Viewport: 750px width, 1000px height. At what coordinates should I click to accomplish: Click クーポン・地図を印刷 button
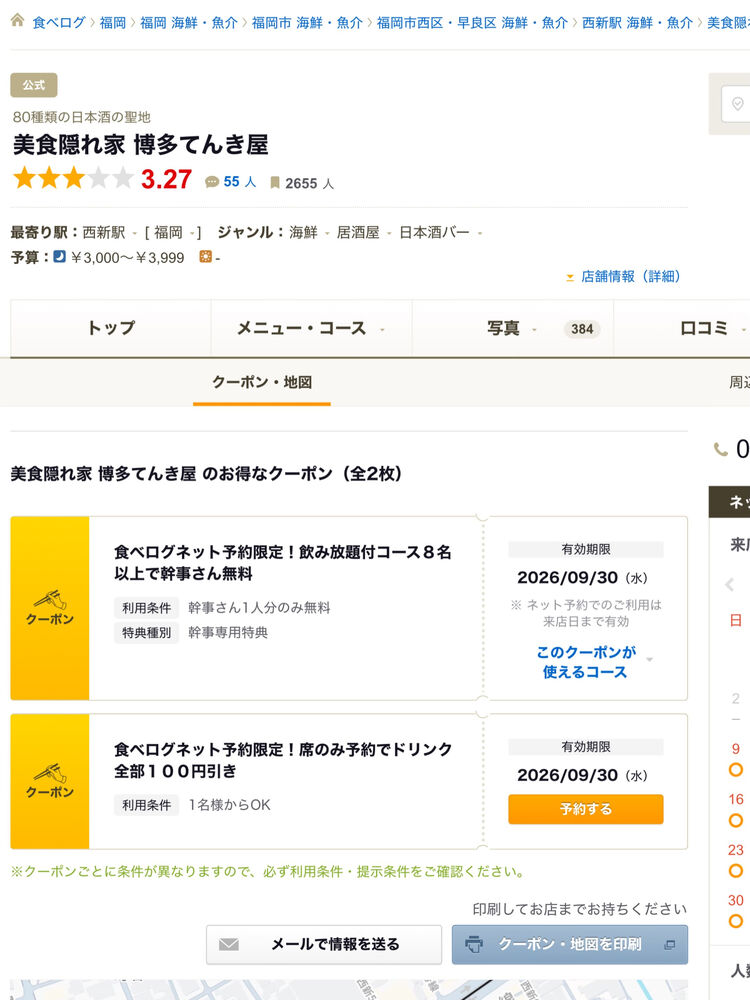[570, 945]
